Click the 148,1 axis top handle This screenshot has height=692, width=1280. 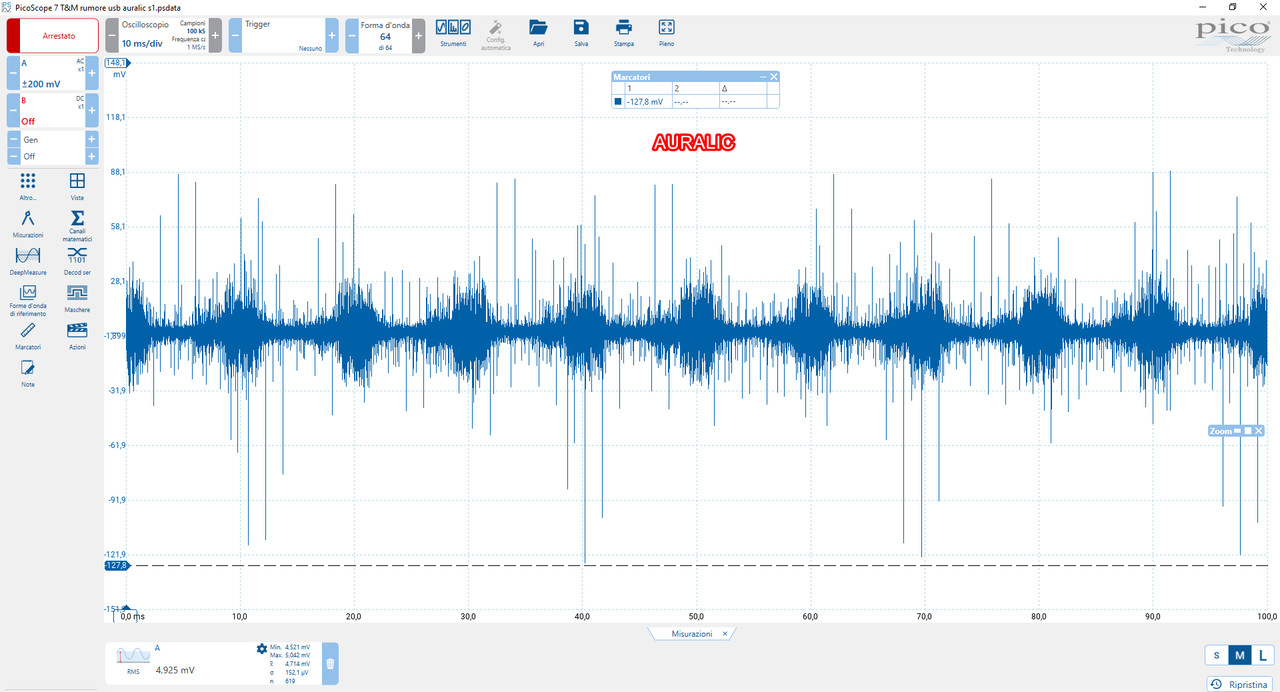coord(117,62)
